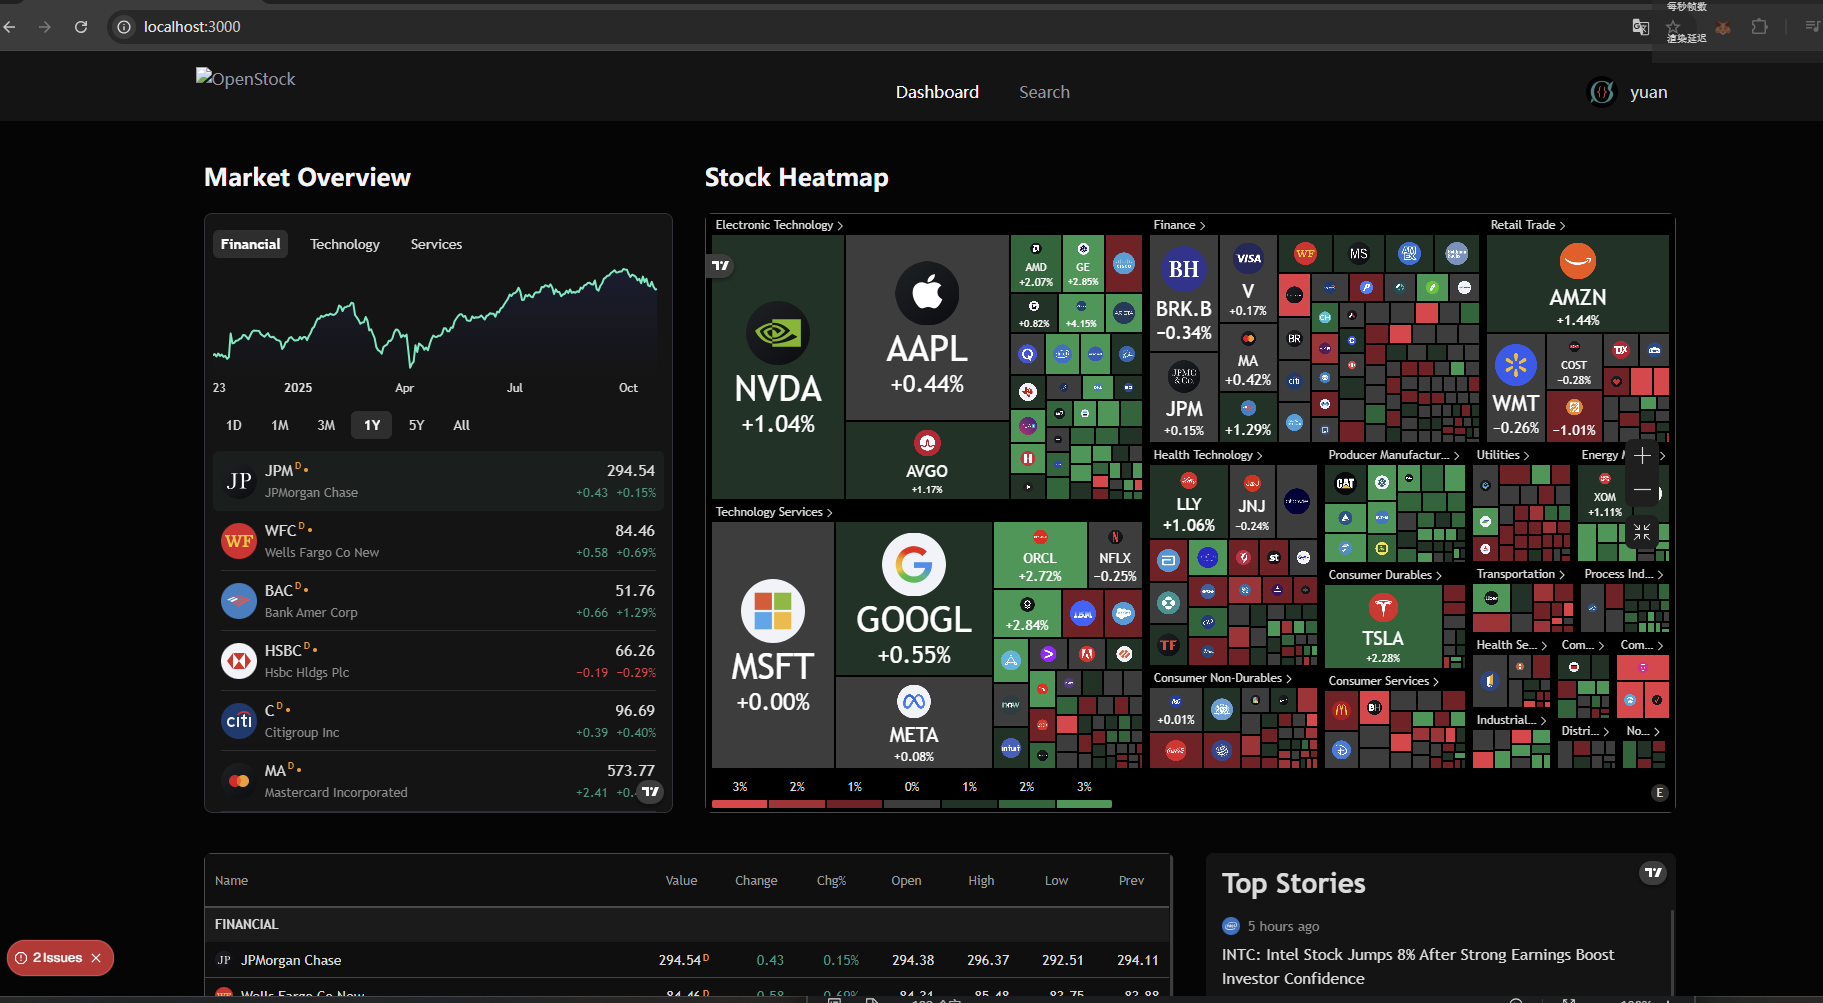This screenshot has height=1003, width=1823.
Task: Click TradingView logo on heatmap corner
Action: coord(720,266)
